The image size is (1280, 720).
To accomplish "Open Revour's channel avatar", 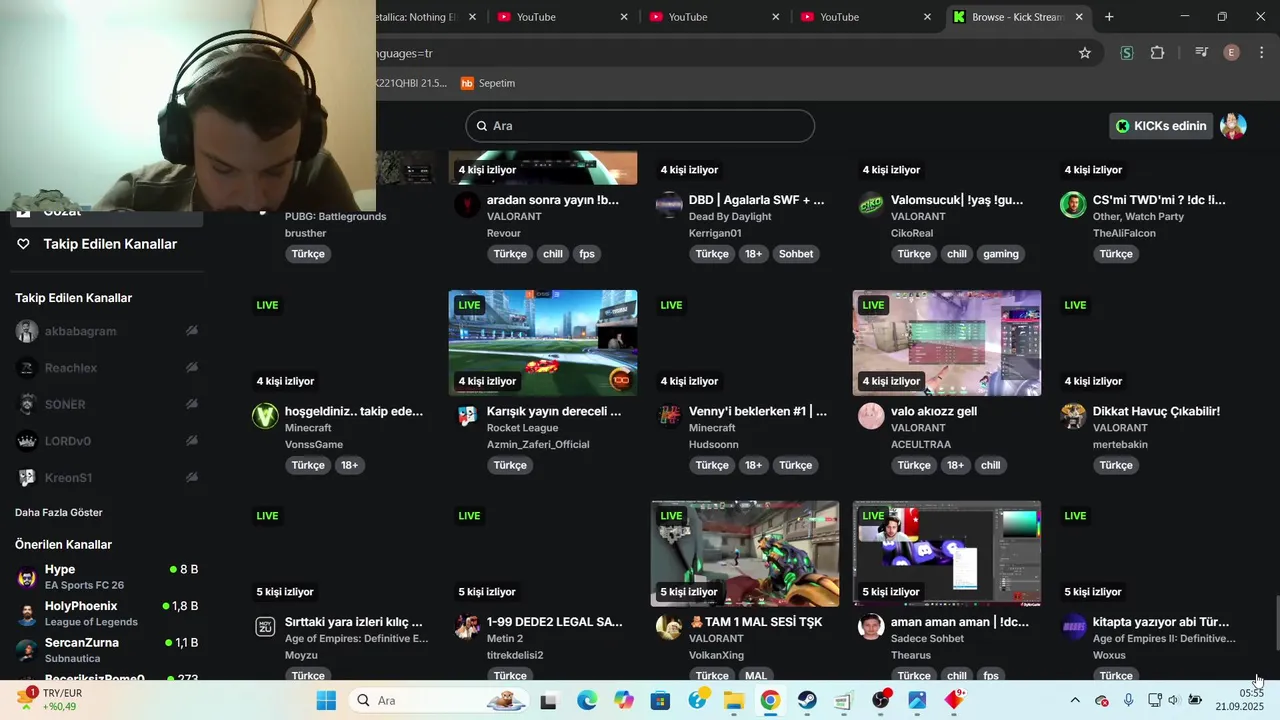I will pyautogui.click(x=467, y=205).
